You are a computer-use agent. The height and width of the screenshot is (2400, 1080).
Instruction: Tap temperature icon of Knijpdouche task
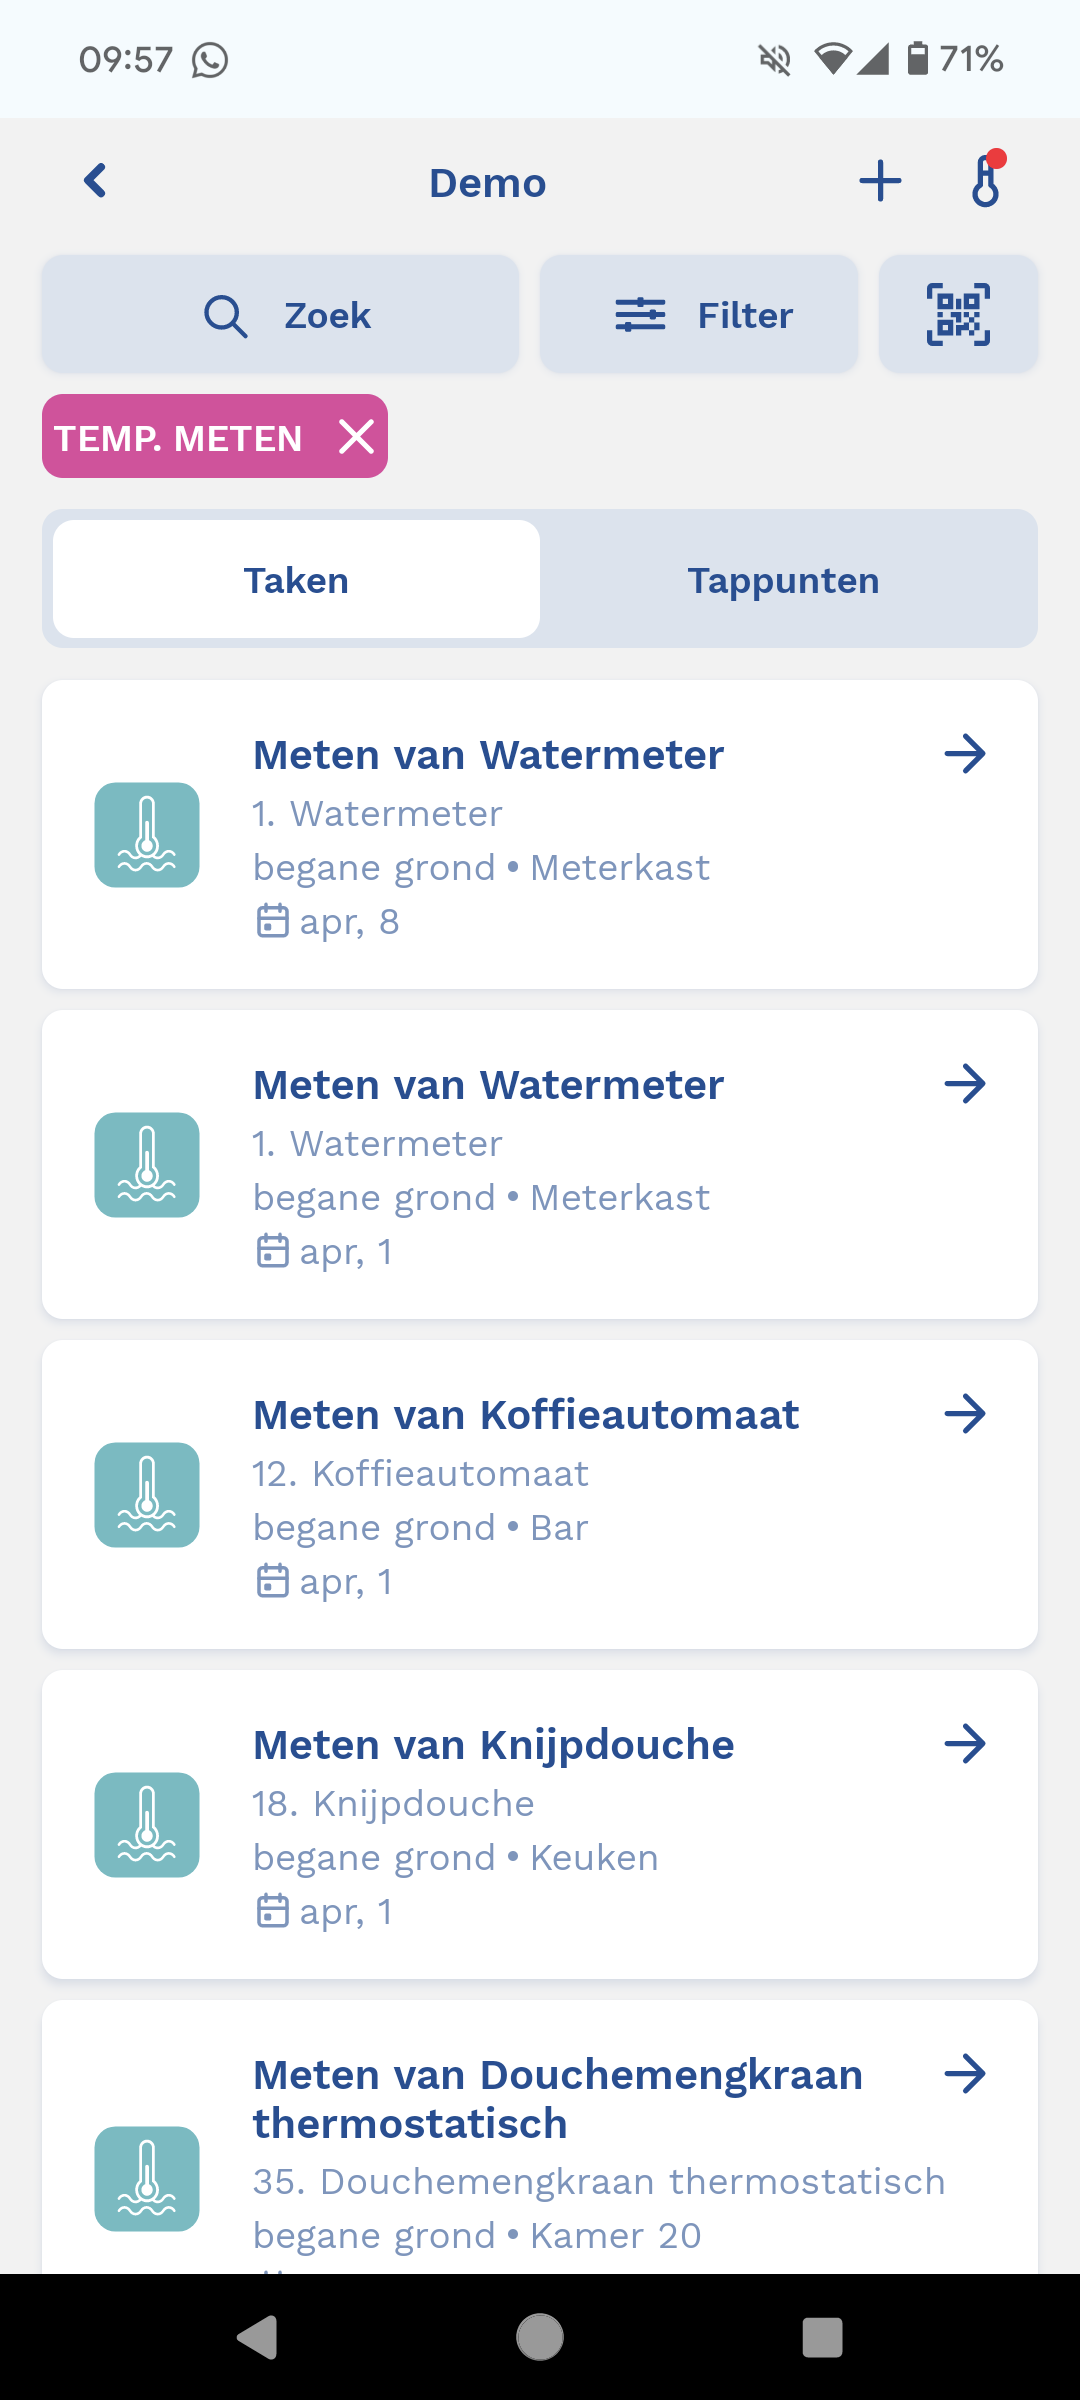coord(147,1825)
